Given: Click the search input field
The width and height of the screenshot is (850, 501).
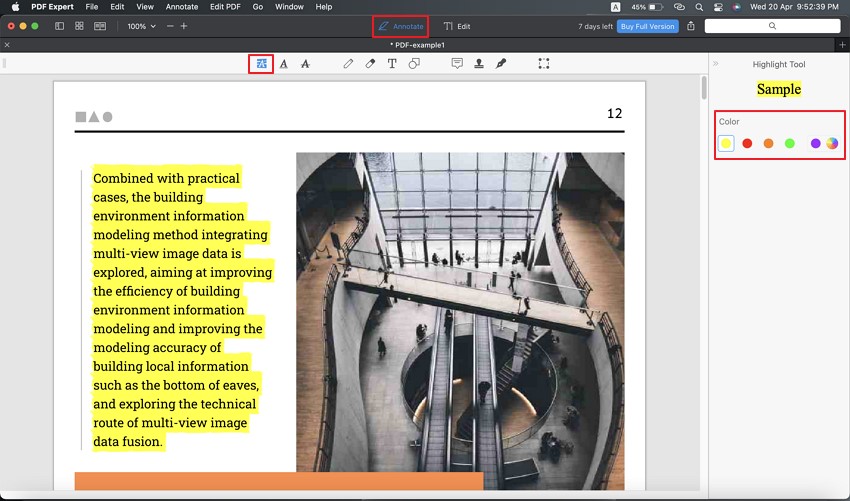Looking at the screenshot, I should (771, 26).
